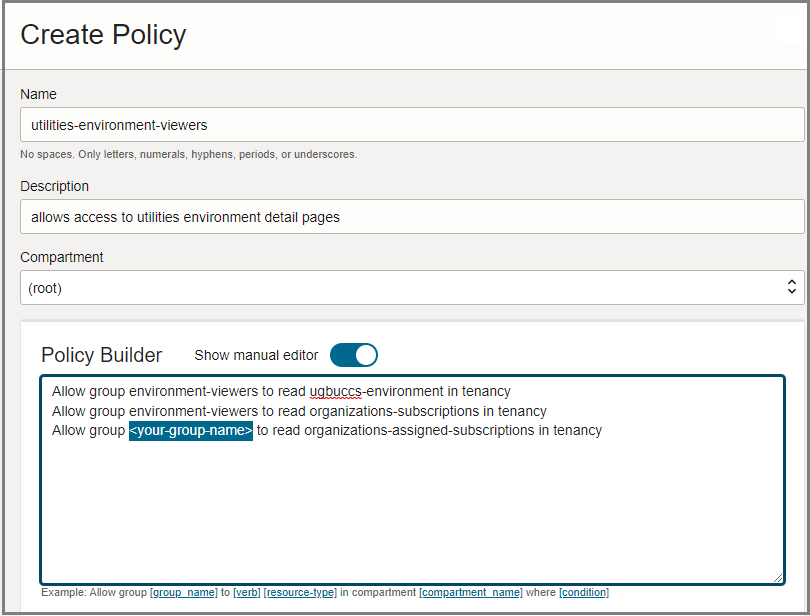Open the compartment_name template link
Screen dimensions: 810x616
coord(471,592)
